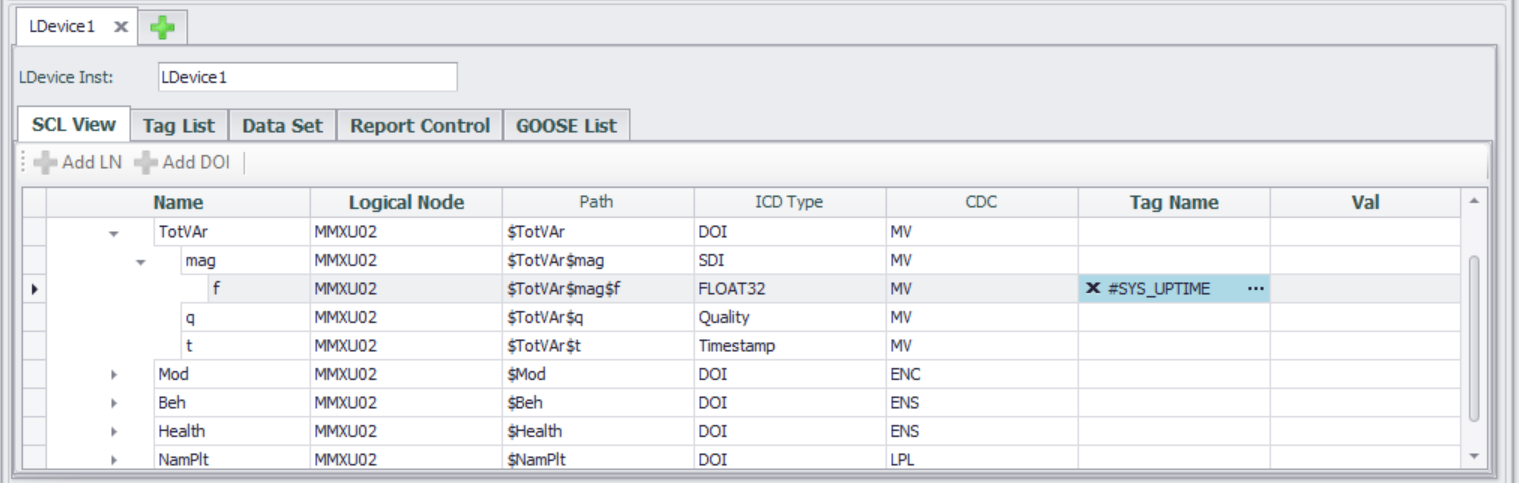Click the green plus add device tab icon
Screen dimensions: 1519x483
click(163, 28)
